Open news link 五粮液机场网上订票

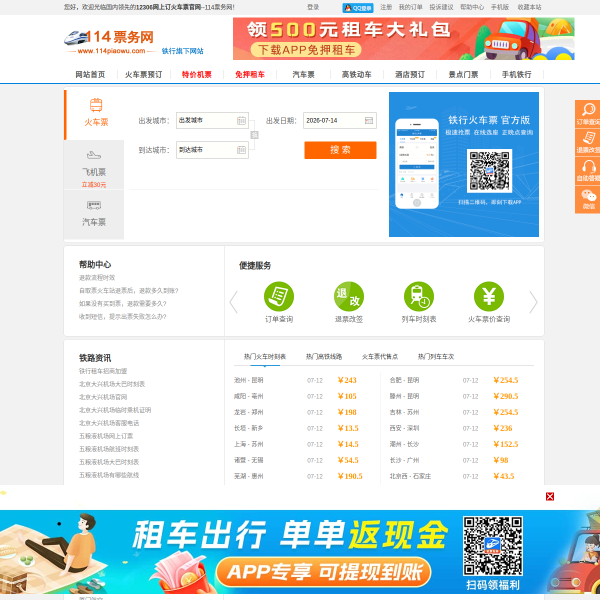(106, 436)
